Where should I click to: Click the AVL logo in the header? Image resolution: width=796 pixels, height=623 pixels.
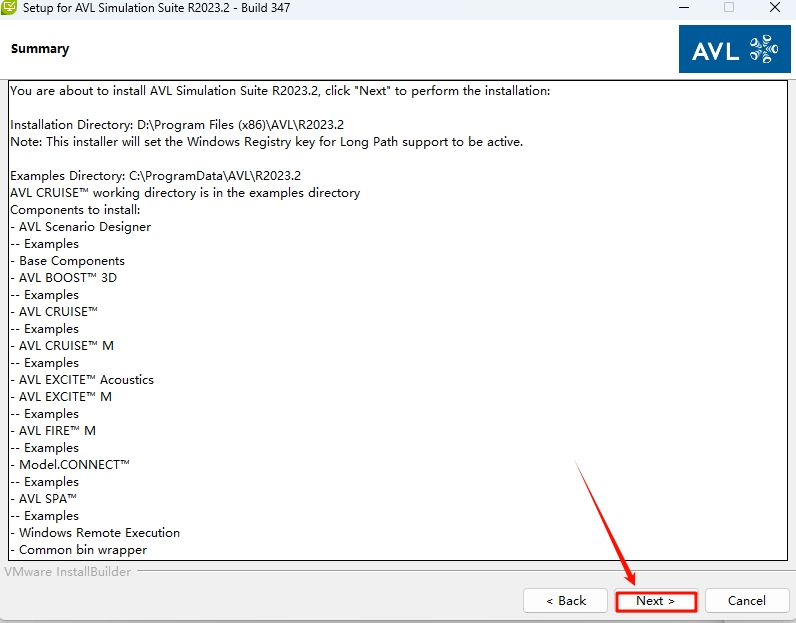733,49
